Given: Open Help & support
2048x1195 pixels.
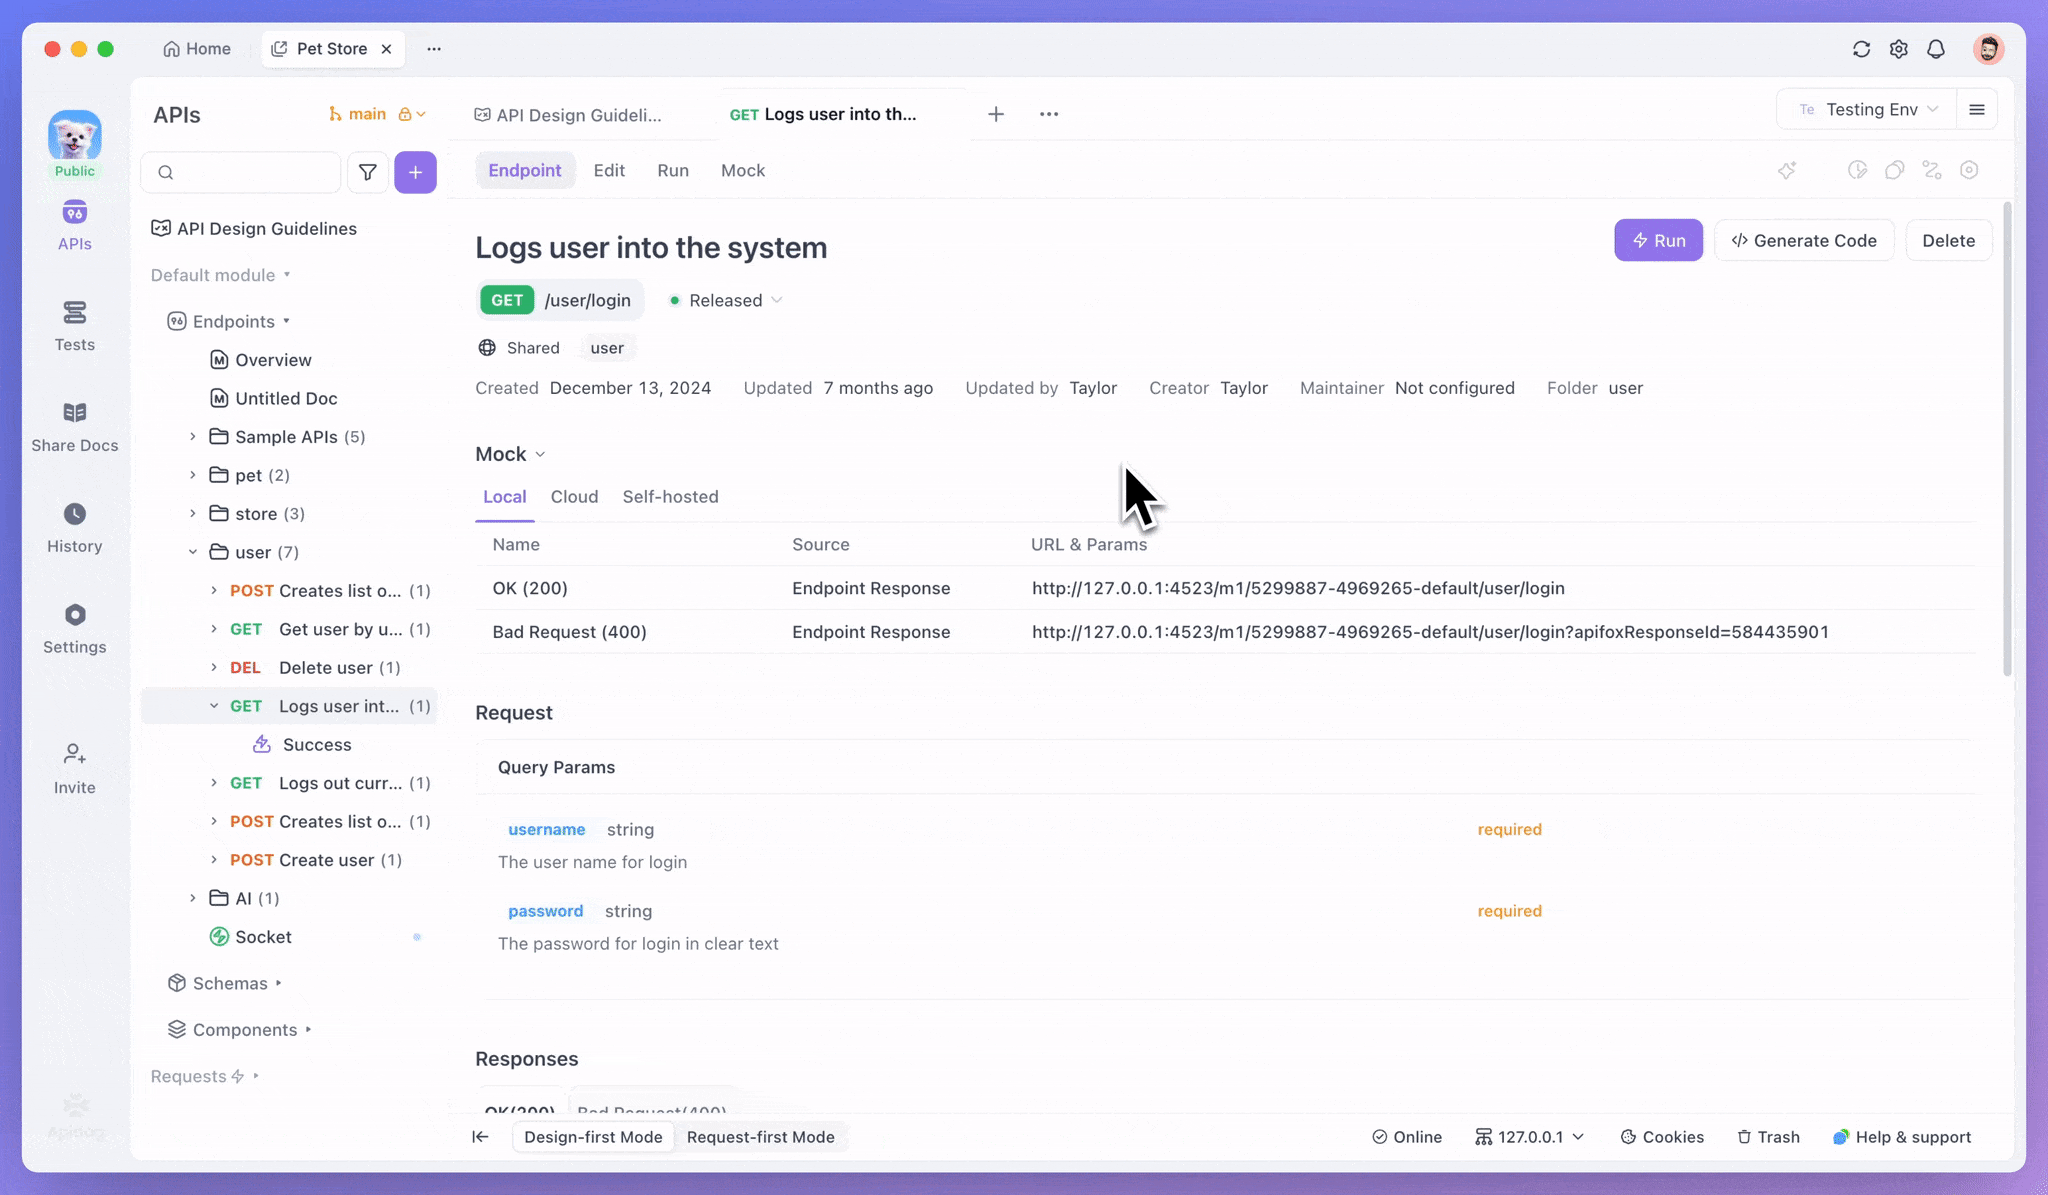Looking at the screenshot, I should point(1902,1137).
